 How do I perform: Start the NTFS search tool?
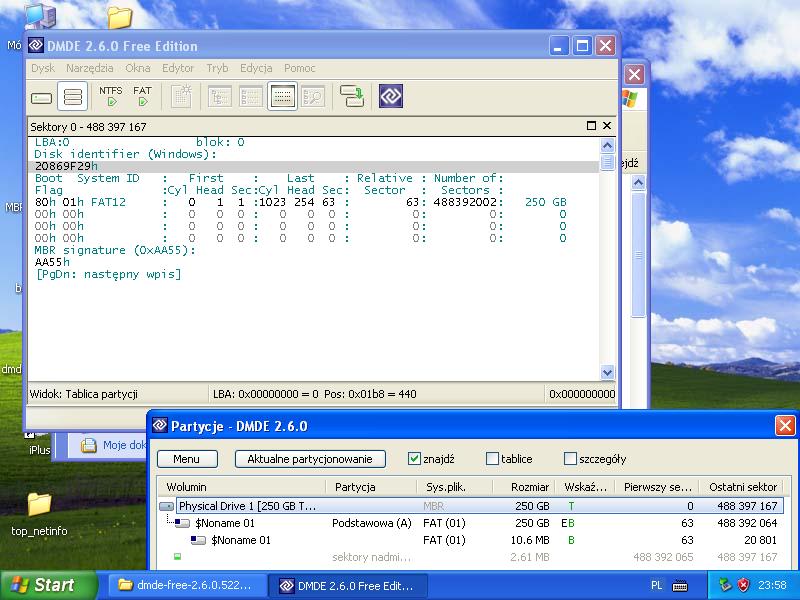click(111, 96)
